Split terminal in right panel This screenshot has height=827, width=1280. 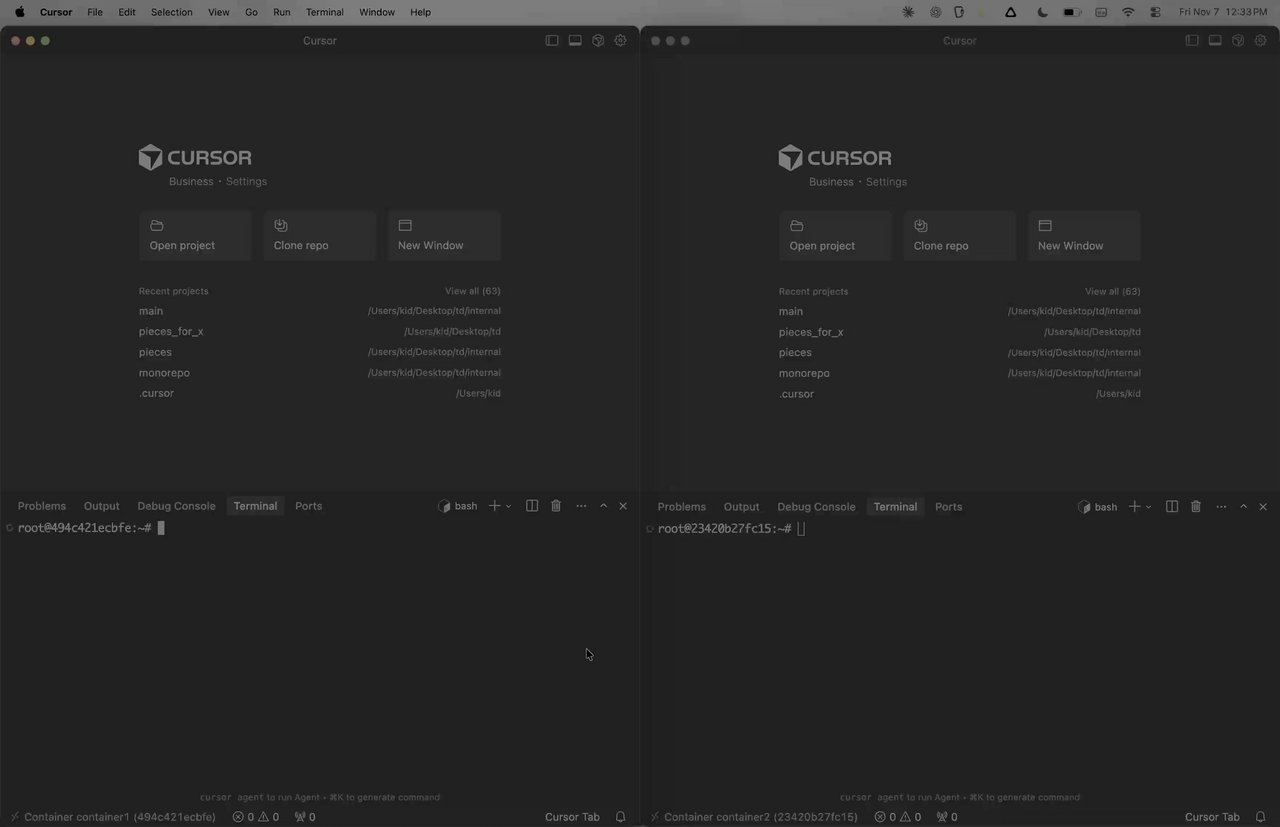pyautogui.click(x=1172, y=507)
